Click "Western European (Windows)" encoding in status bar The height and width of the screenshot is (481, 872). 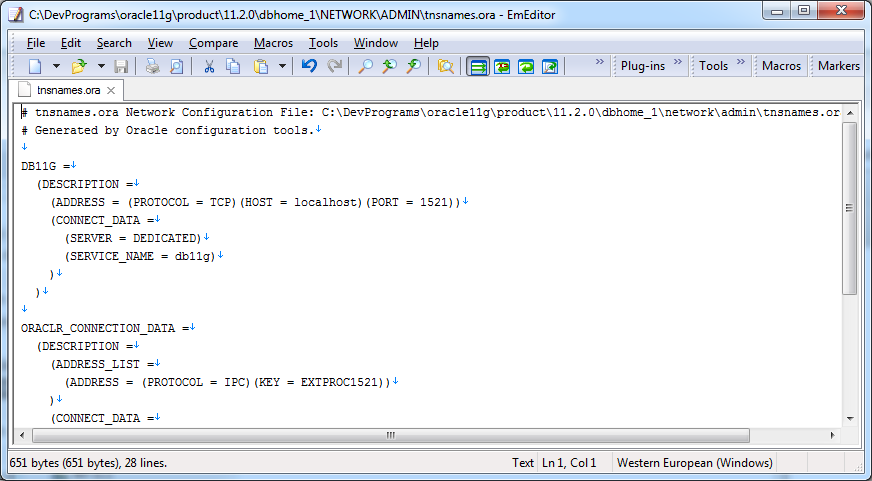point(695,463)
